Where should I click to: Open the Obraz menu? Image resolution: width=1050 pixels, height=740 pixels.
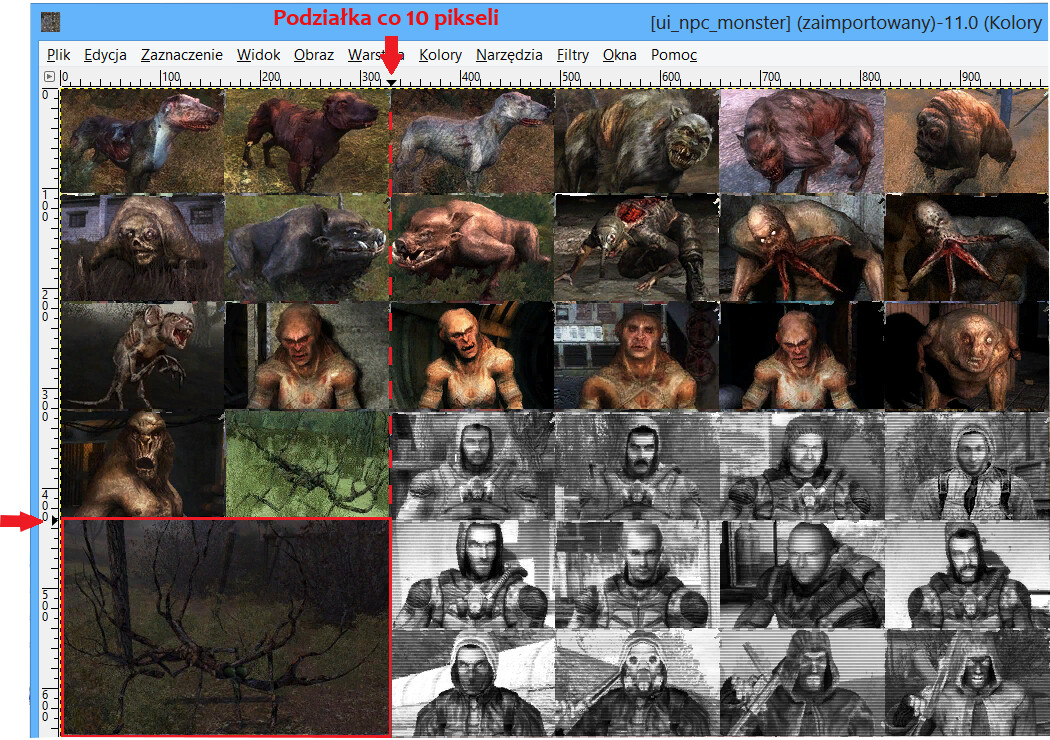[x=313, y=55]
